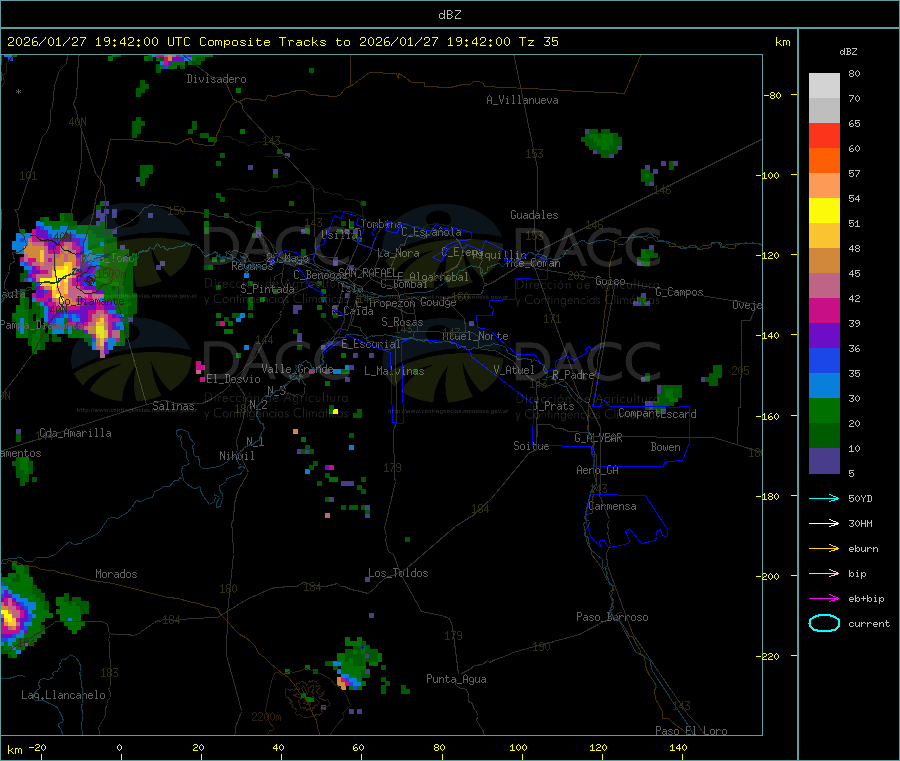Click the S_Pintada map label

267,289
